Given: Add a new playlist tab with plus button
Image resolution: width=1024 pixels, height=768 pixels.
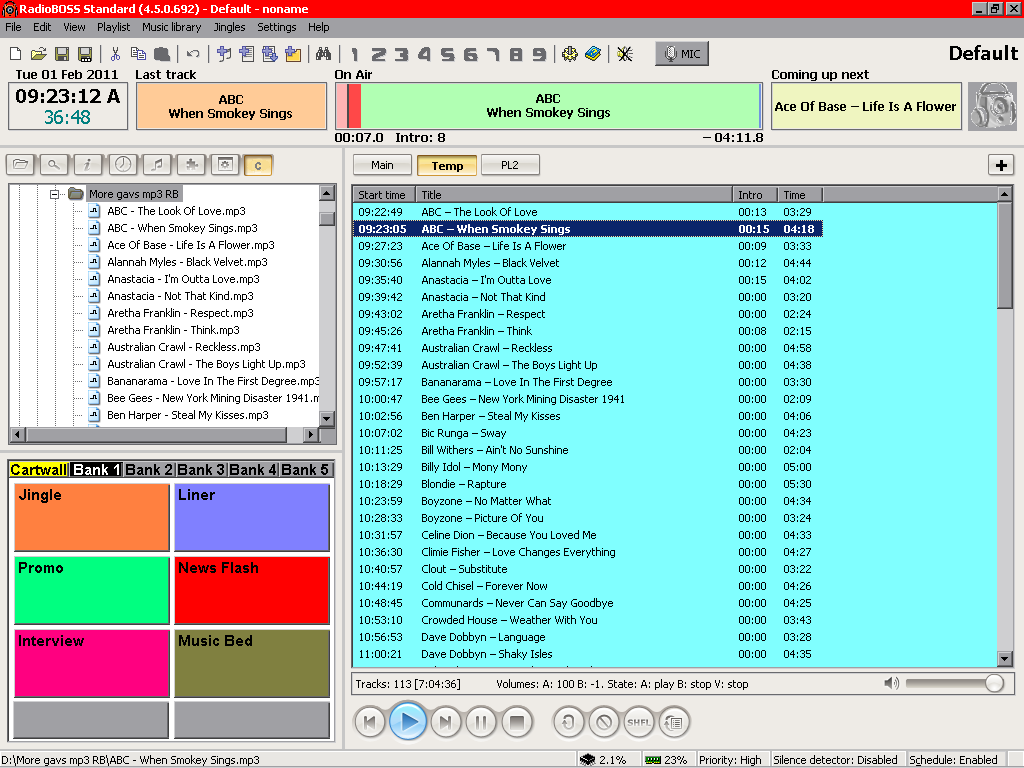Looking at the screenshot, I should tap(1000, 165).
